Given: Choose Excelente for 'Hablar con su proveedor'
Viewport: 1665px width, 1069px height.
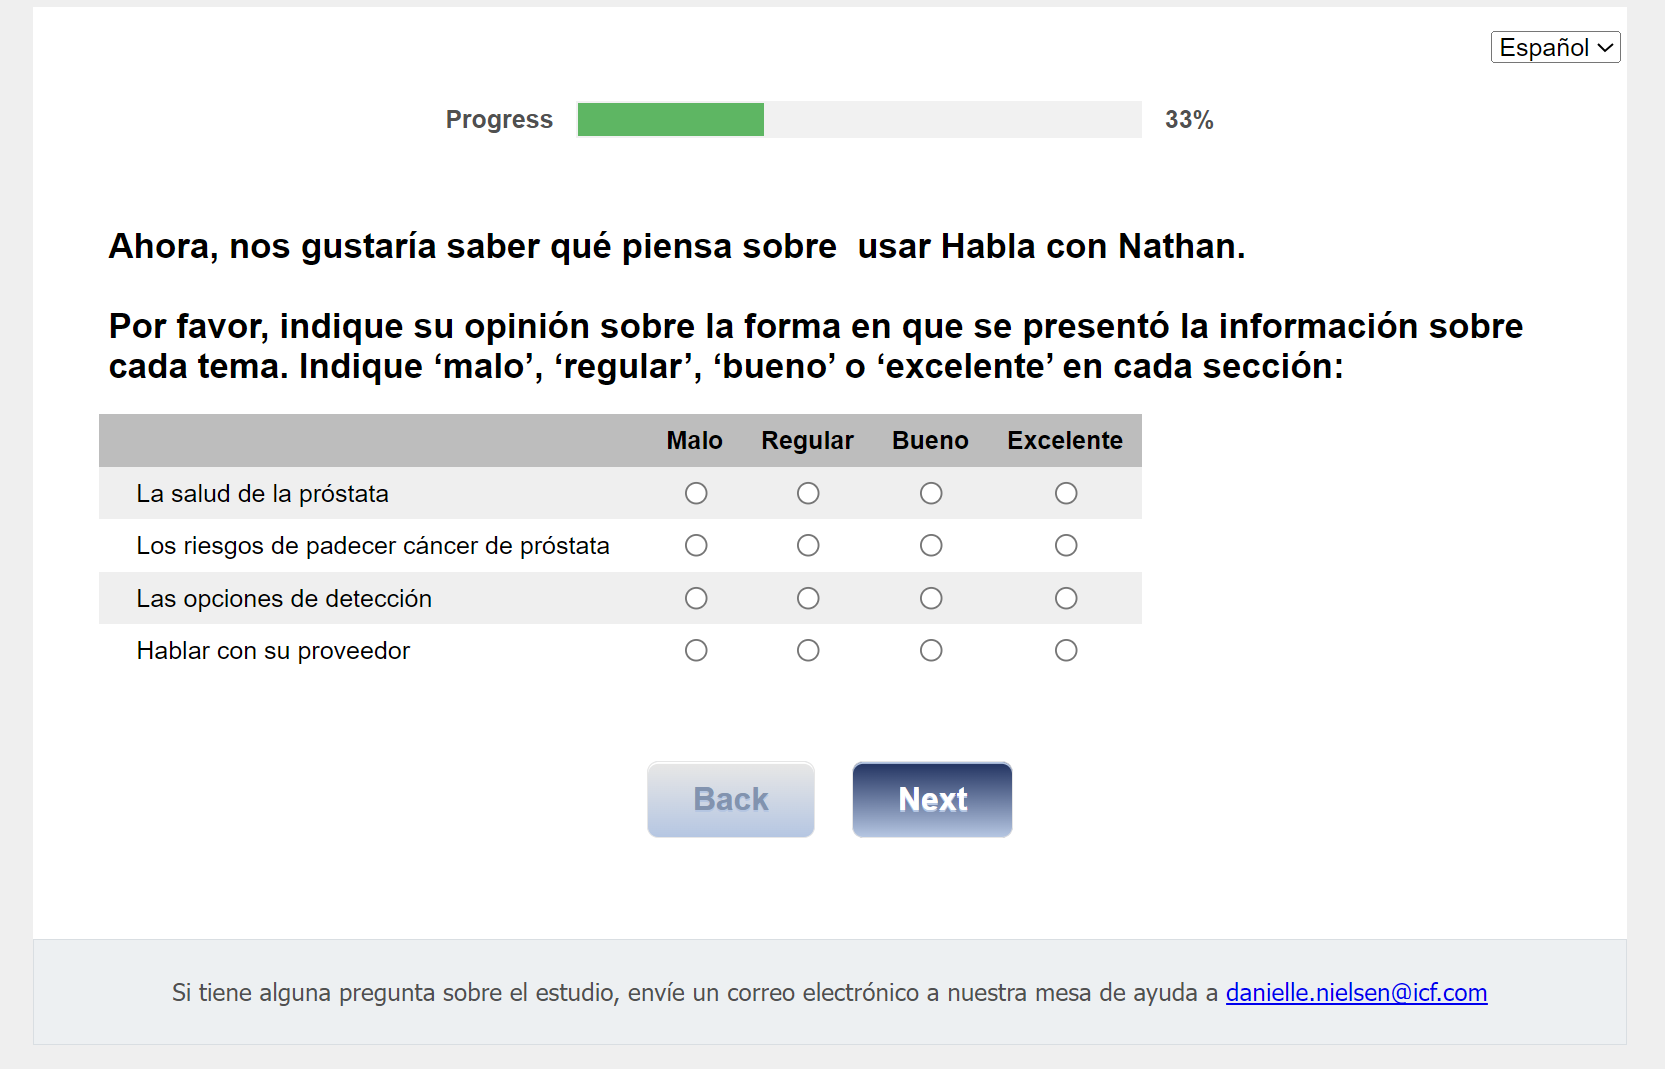Looking at the screenshot, I should [1066, 650].
